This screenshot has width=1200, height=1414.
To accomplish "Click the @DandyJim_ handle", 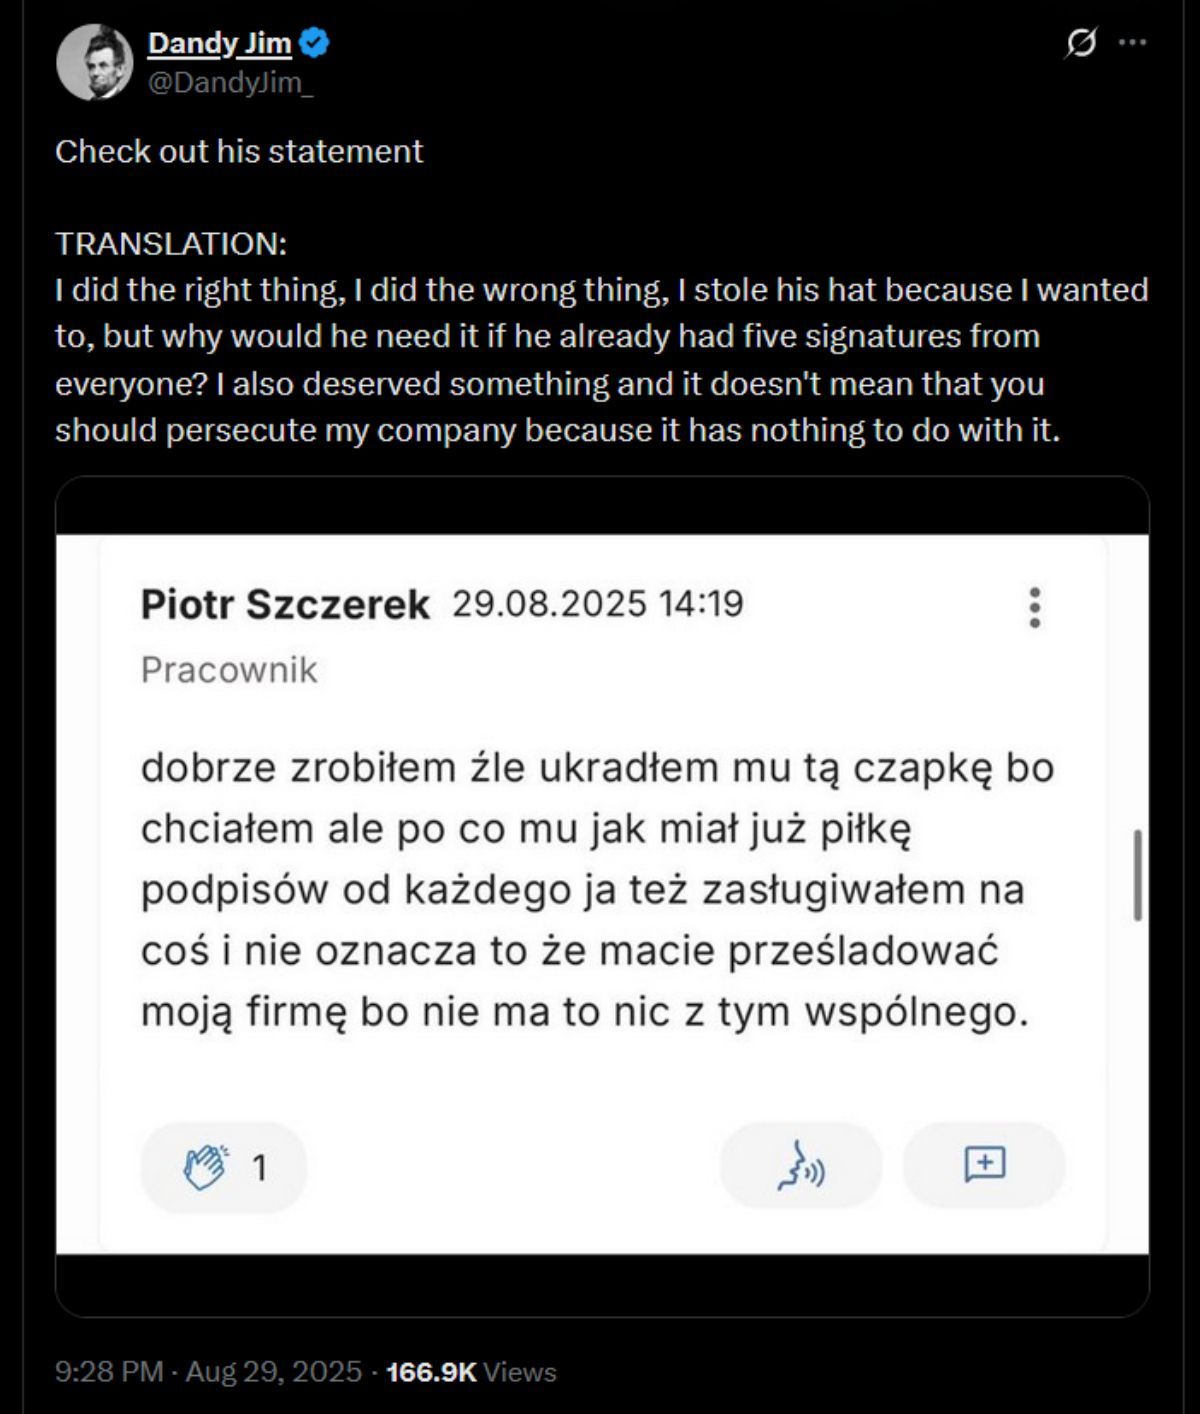I will (x=230, y=82).
